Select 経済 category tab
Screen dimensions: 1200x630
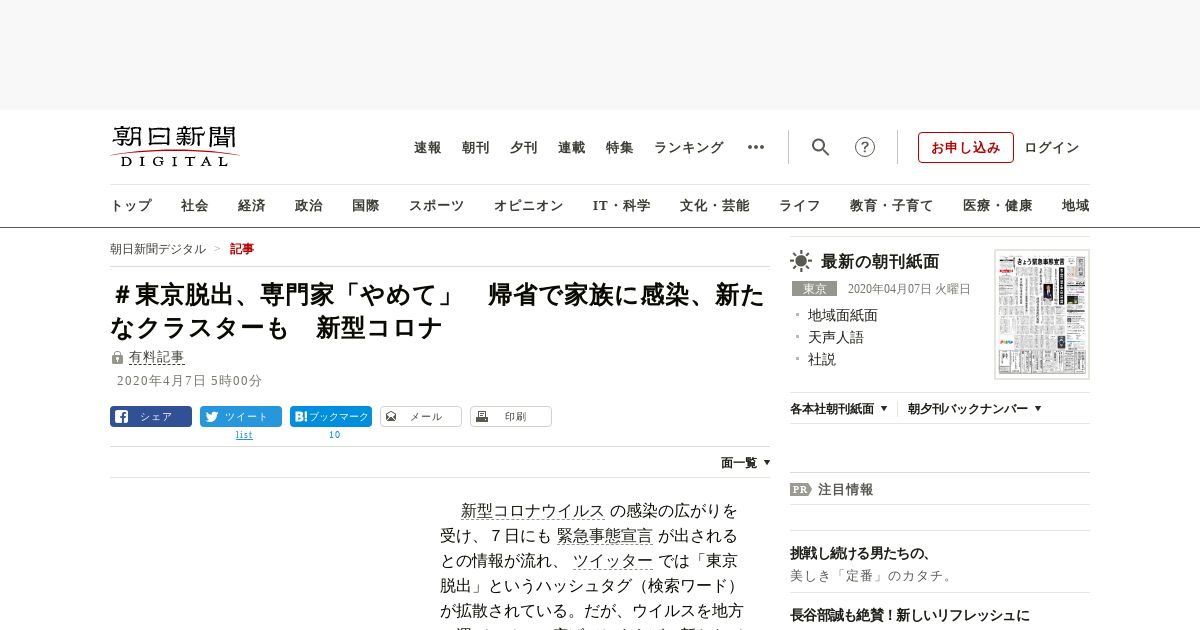click(252, 205)
